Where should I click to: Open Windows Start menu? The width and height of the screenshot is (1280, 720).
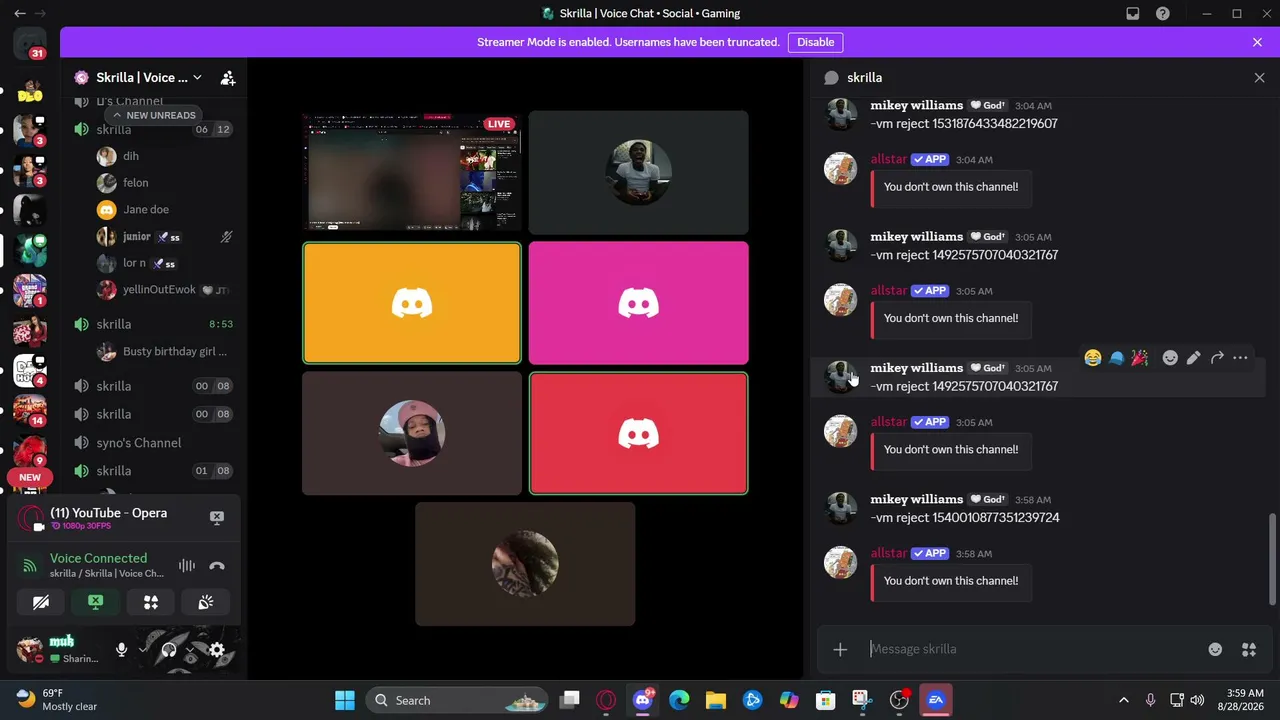click(345, 700)
